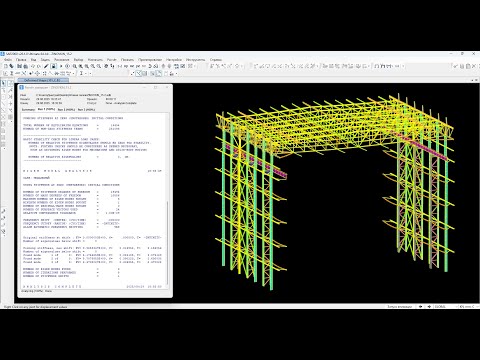Open the GLOBAL coordinate system dropdown

444,306
